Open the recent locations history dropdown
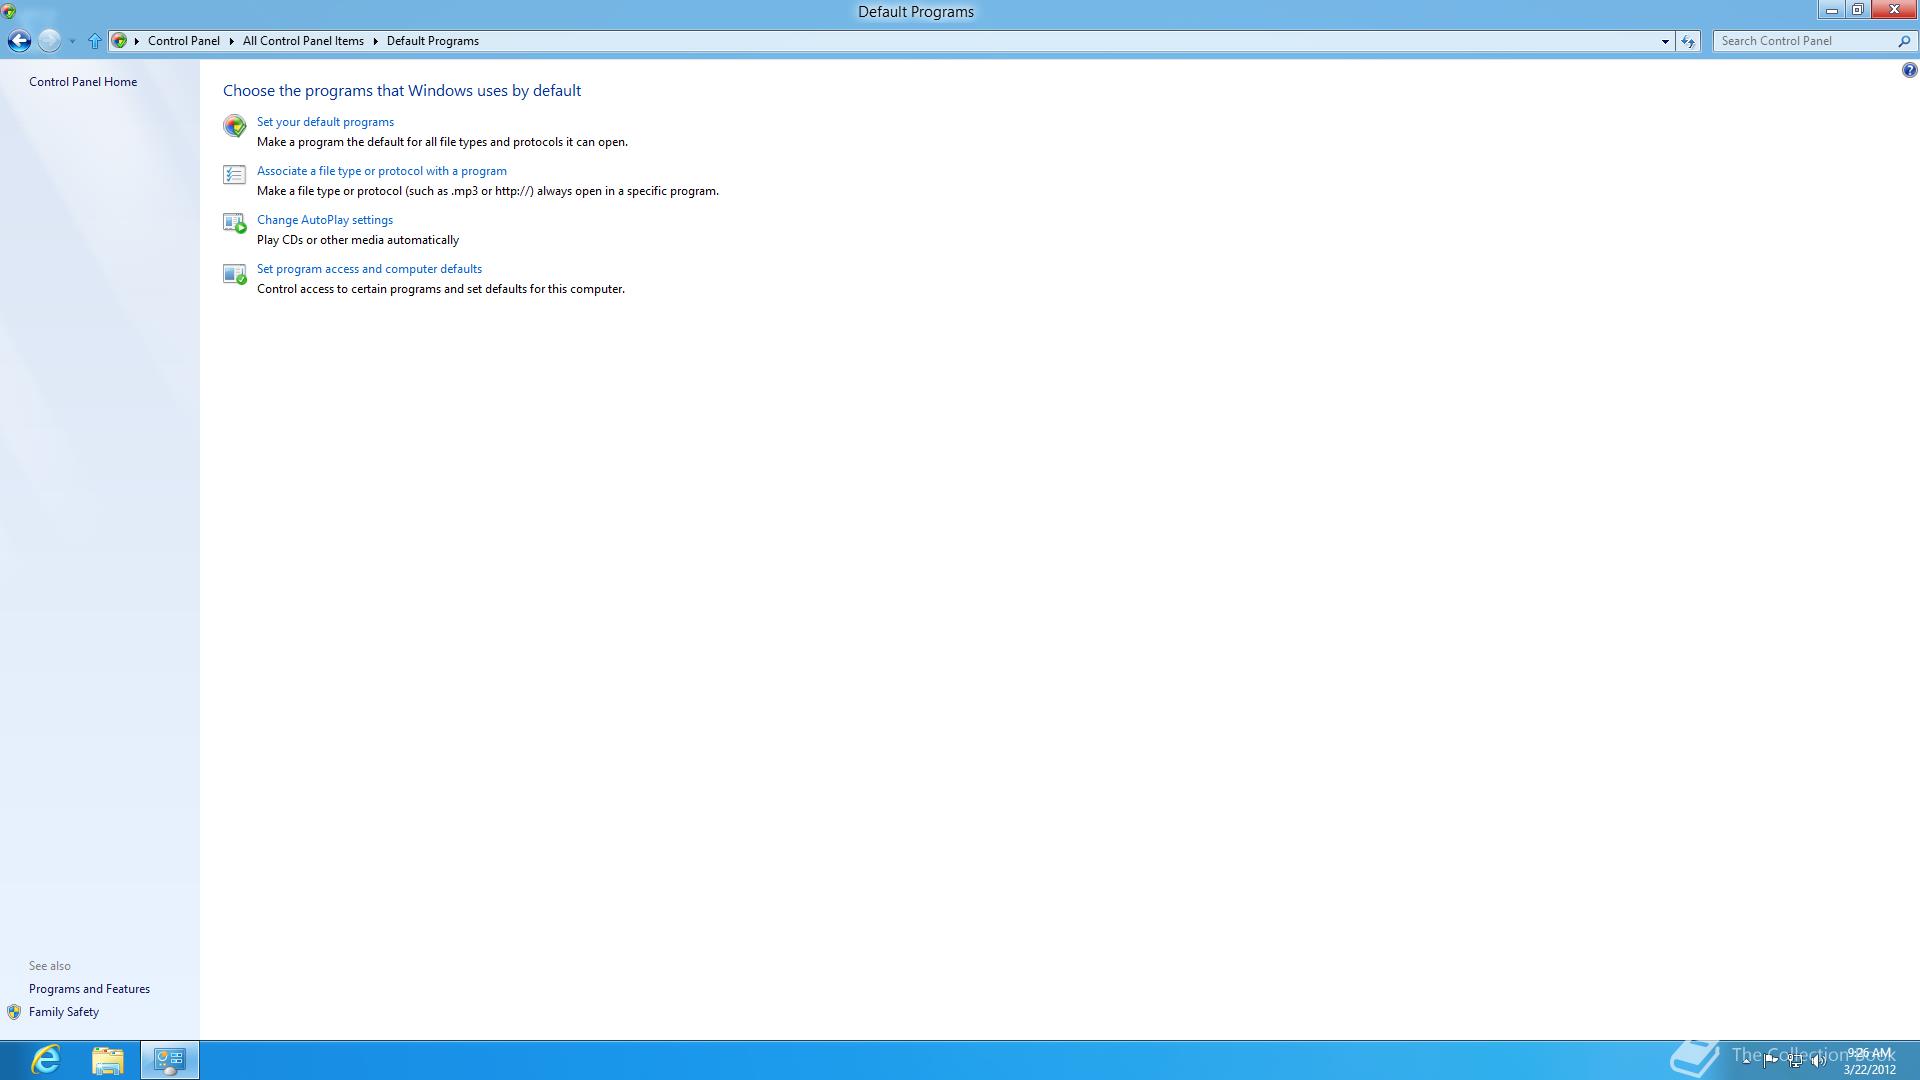The image size is (1920, 1080). [72, 41]
